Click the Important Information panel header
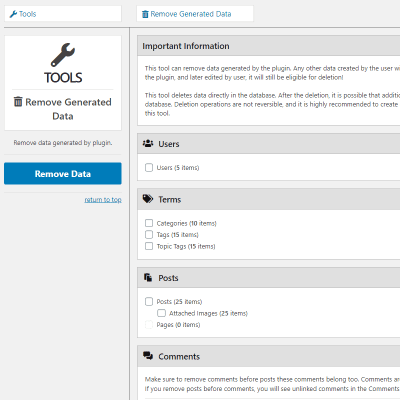 269,46
